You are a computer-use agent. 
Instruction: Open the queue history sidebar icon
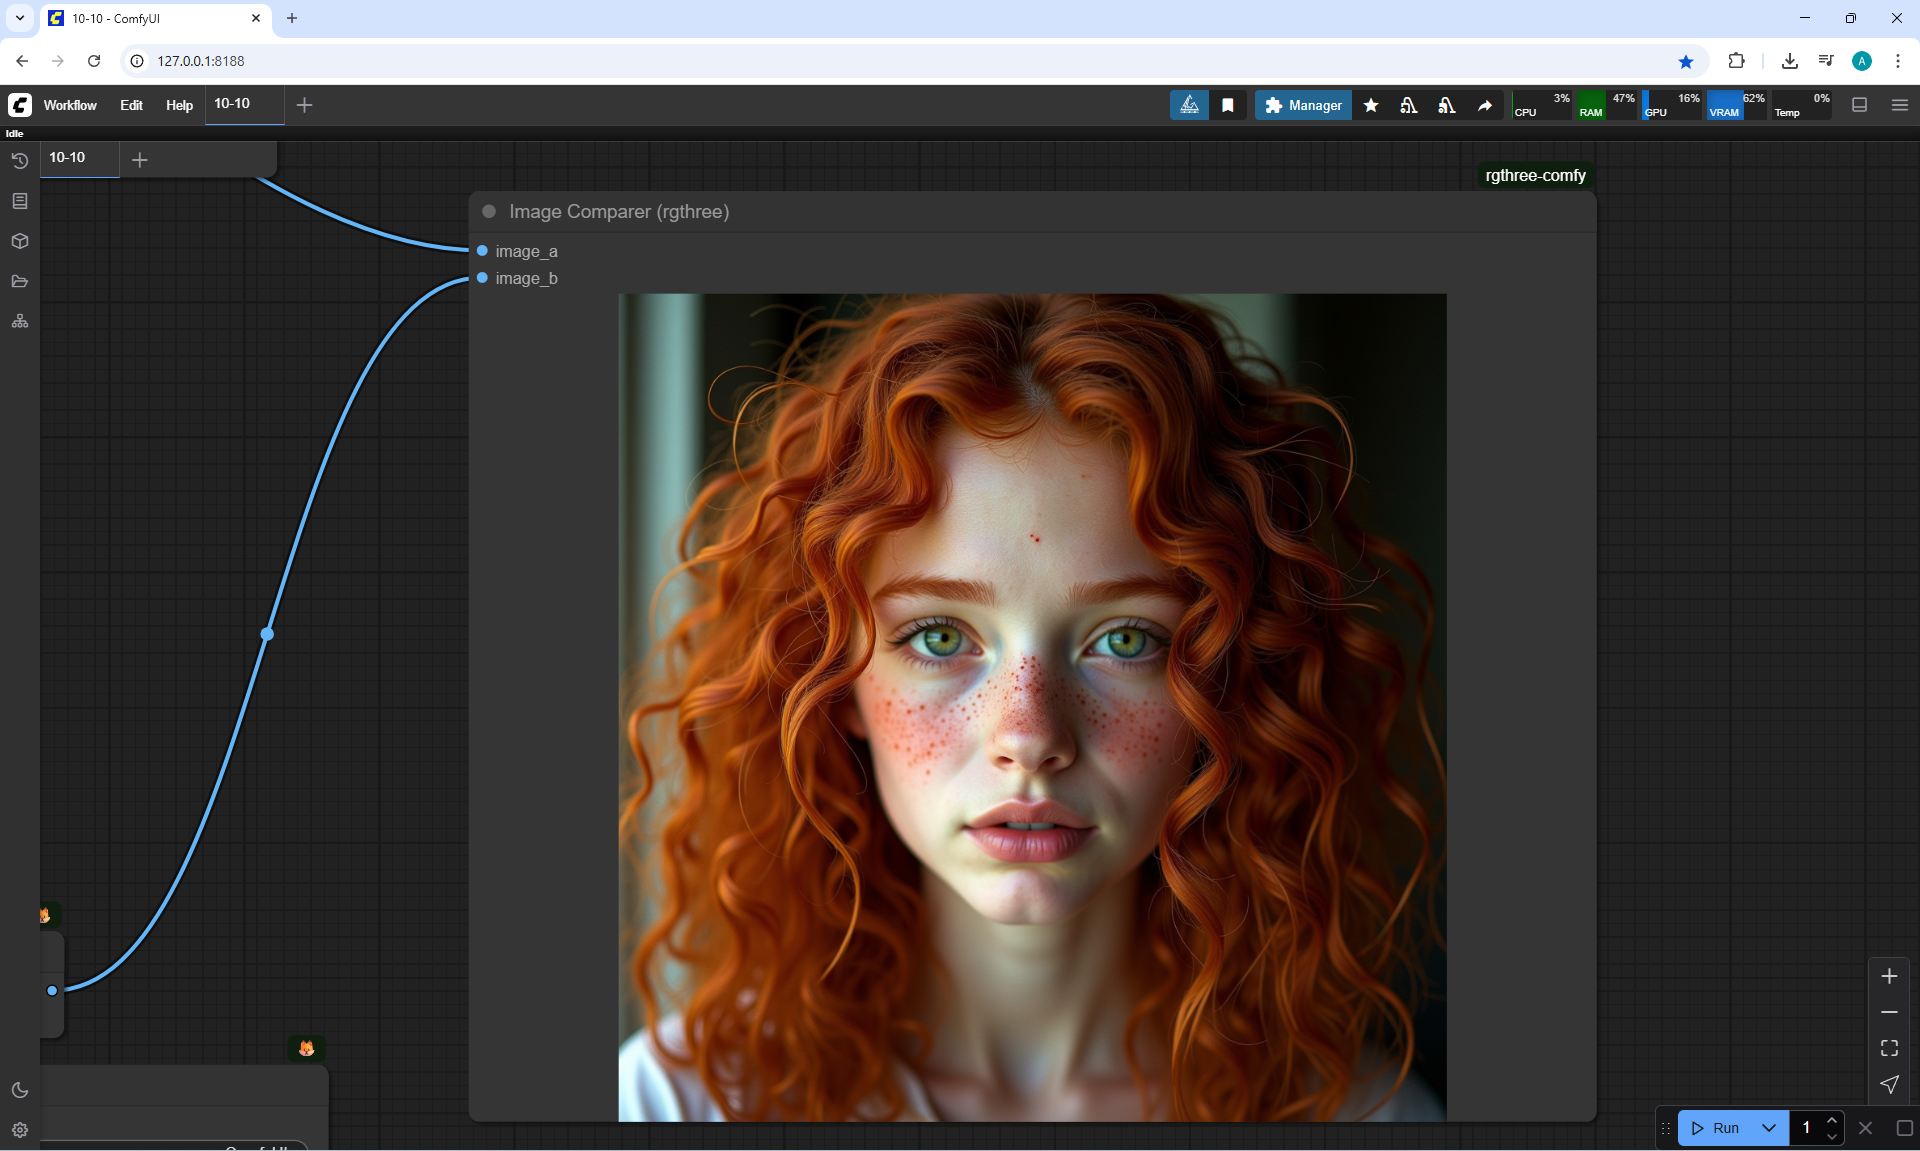point(19,161)
